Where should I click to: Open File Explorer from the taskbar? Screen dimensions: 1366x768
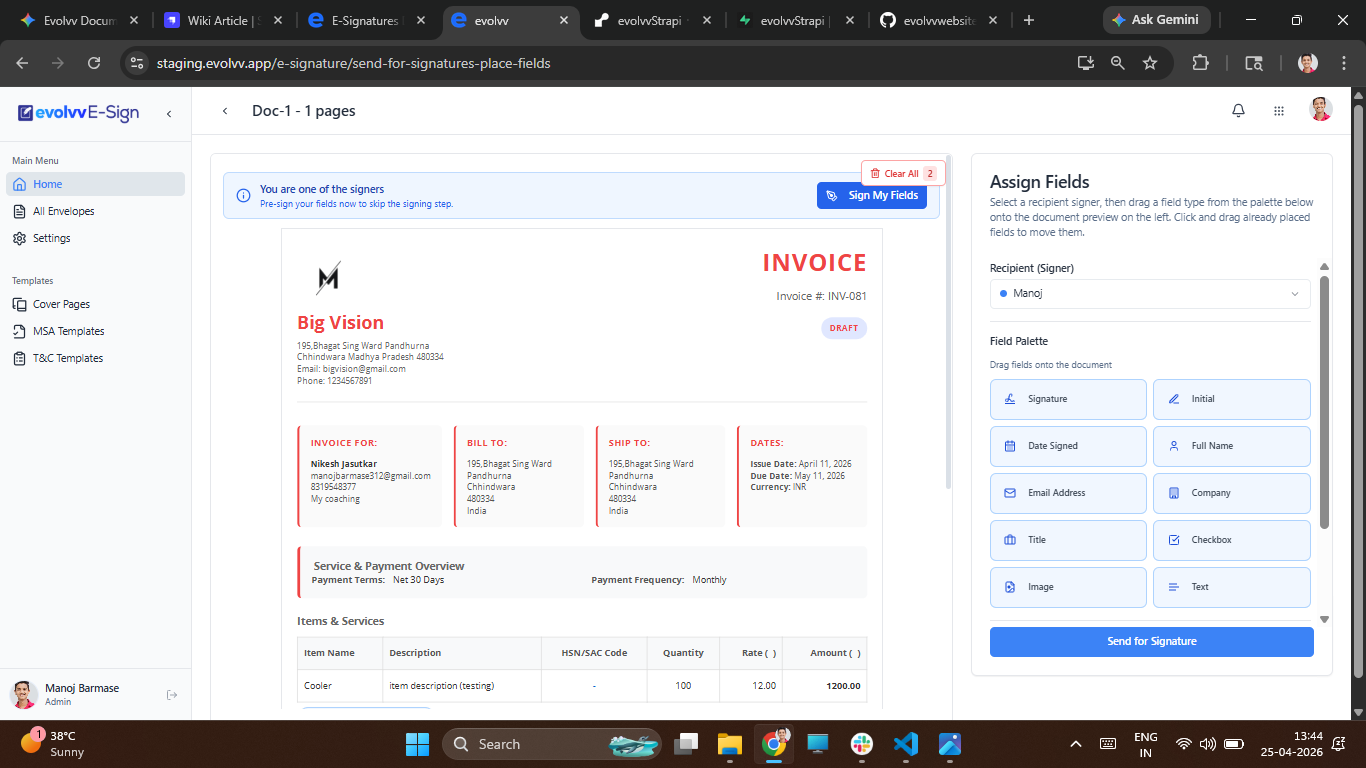(x=730, y=744)
